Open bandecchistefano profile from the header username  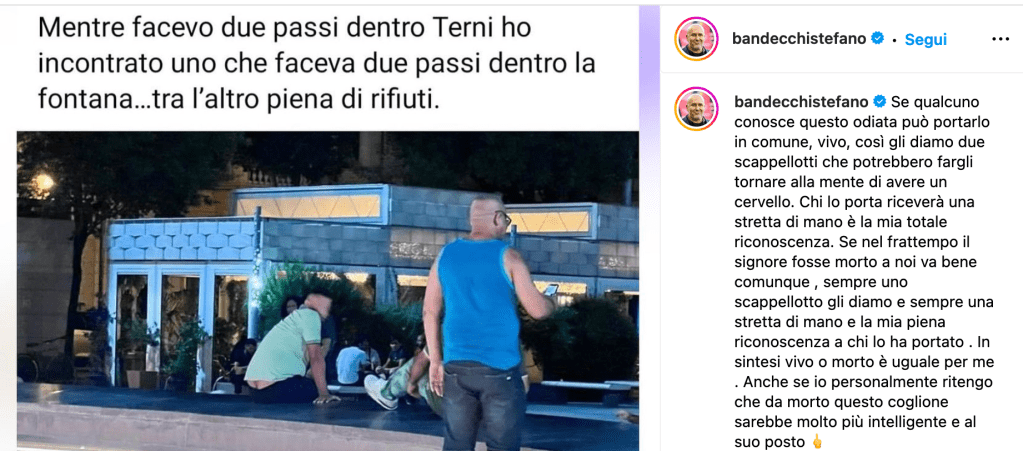click(x=799, y=39)
